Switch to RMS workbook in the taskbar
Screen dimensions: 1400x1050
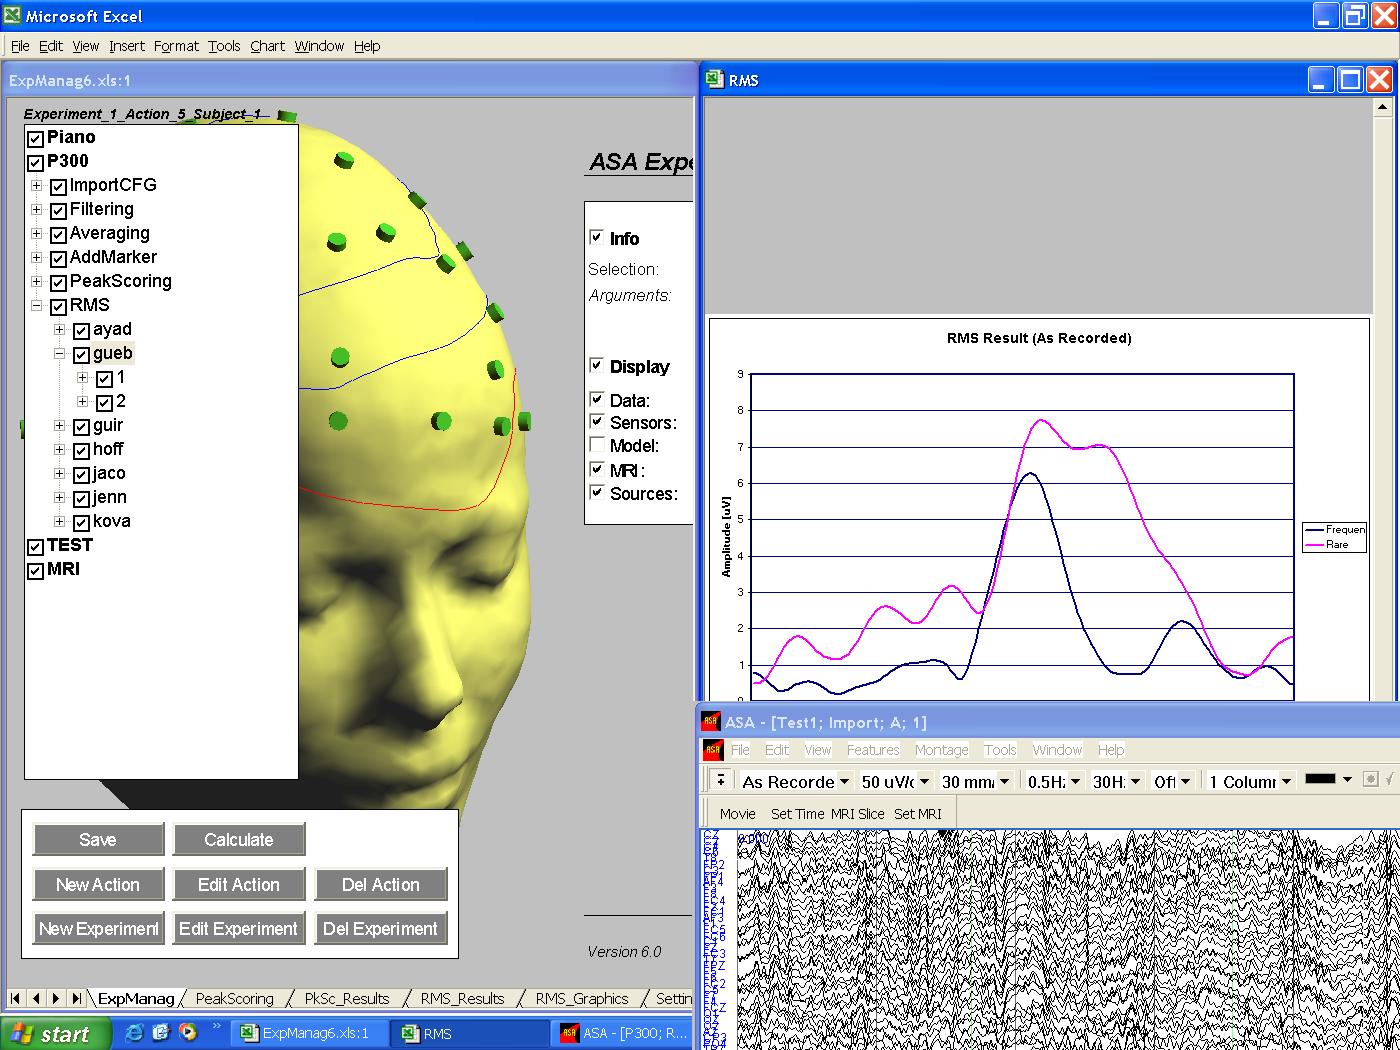coord(468,1033)
